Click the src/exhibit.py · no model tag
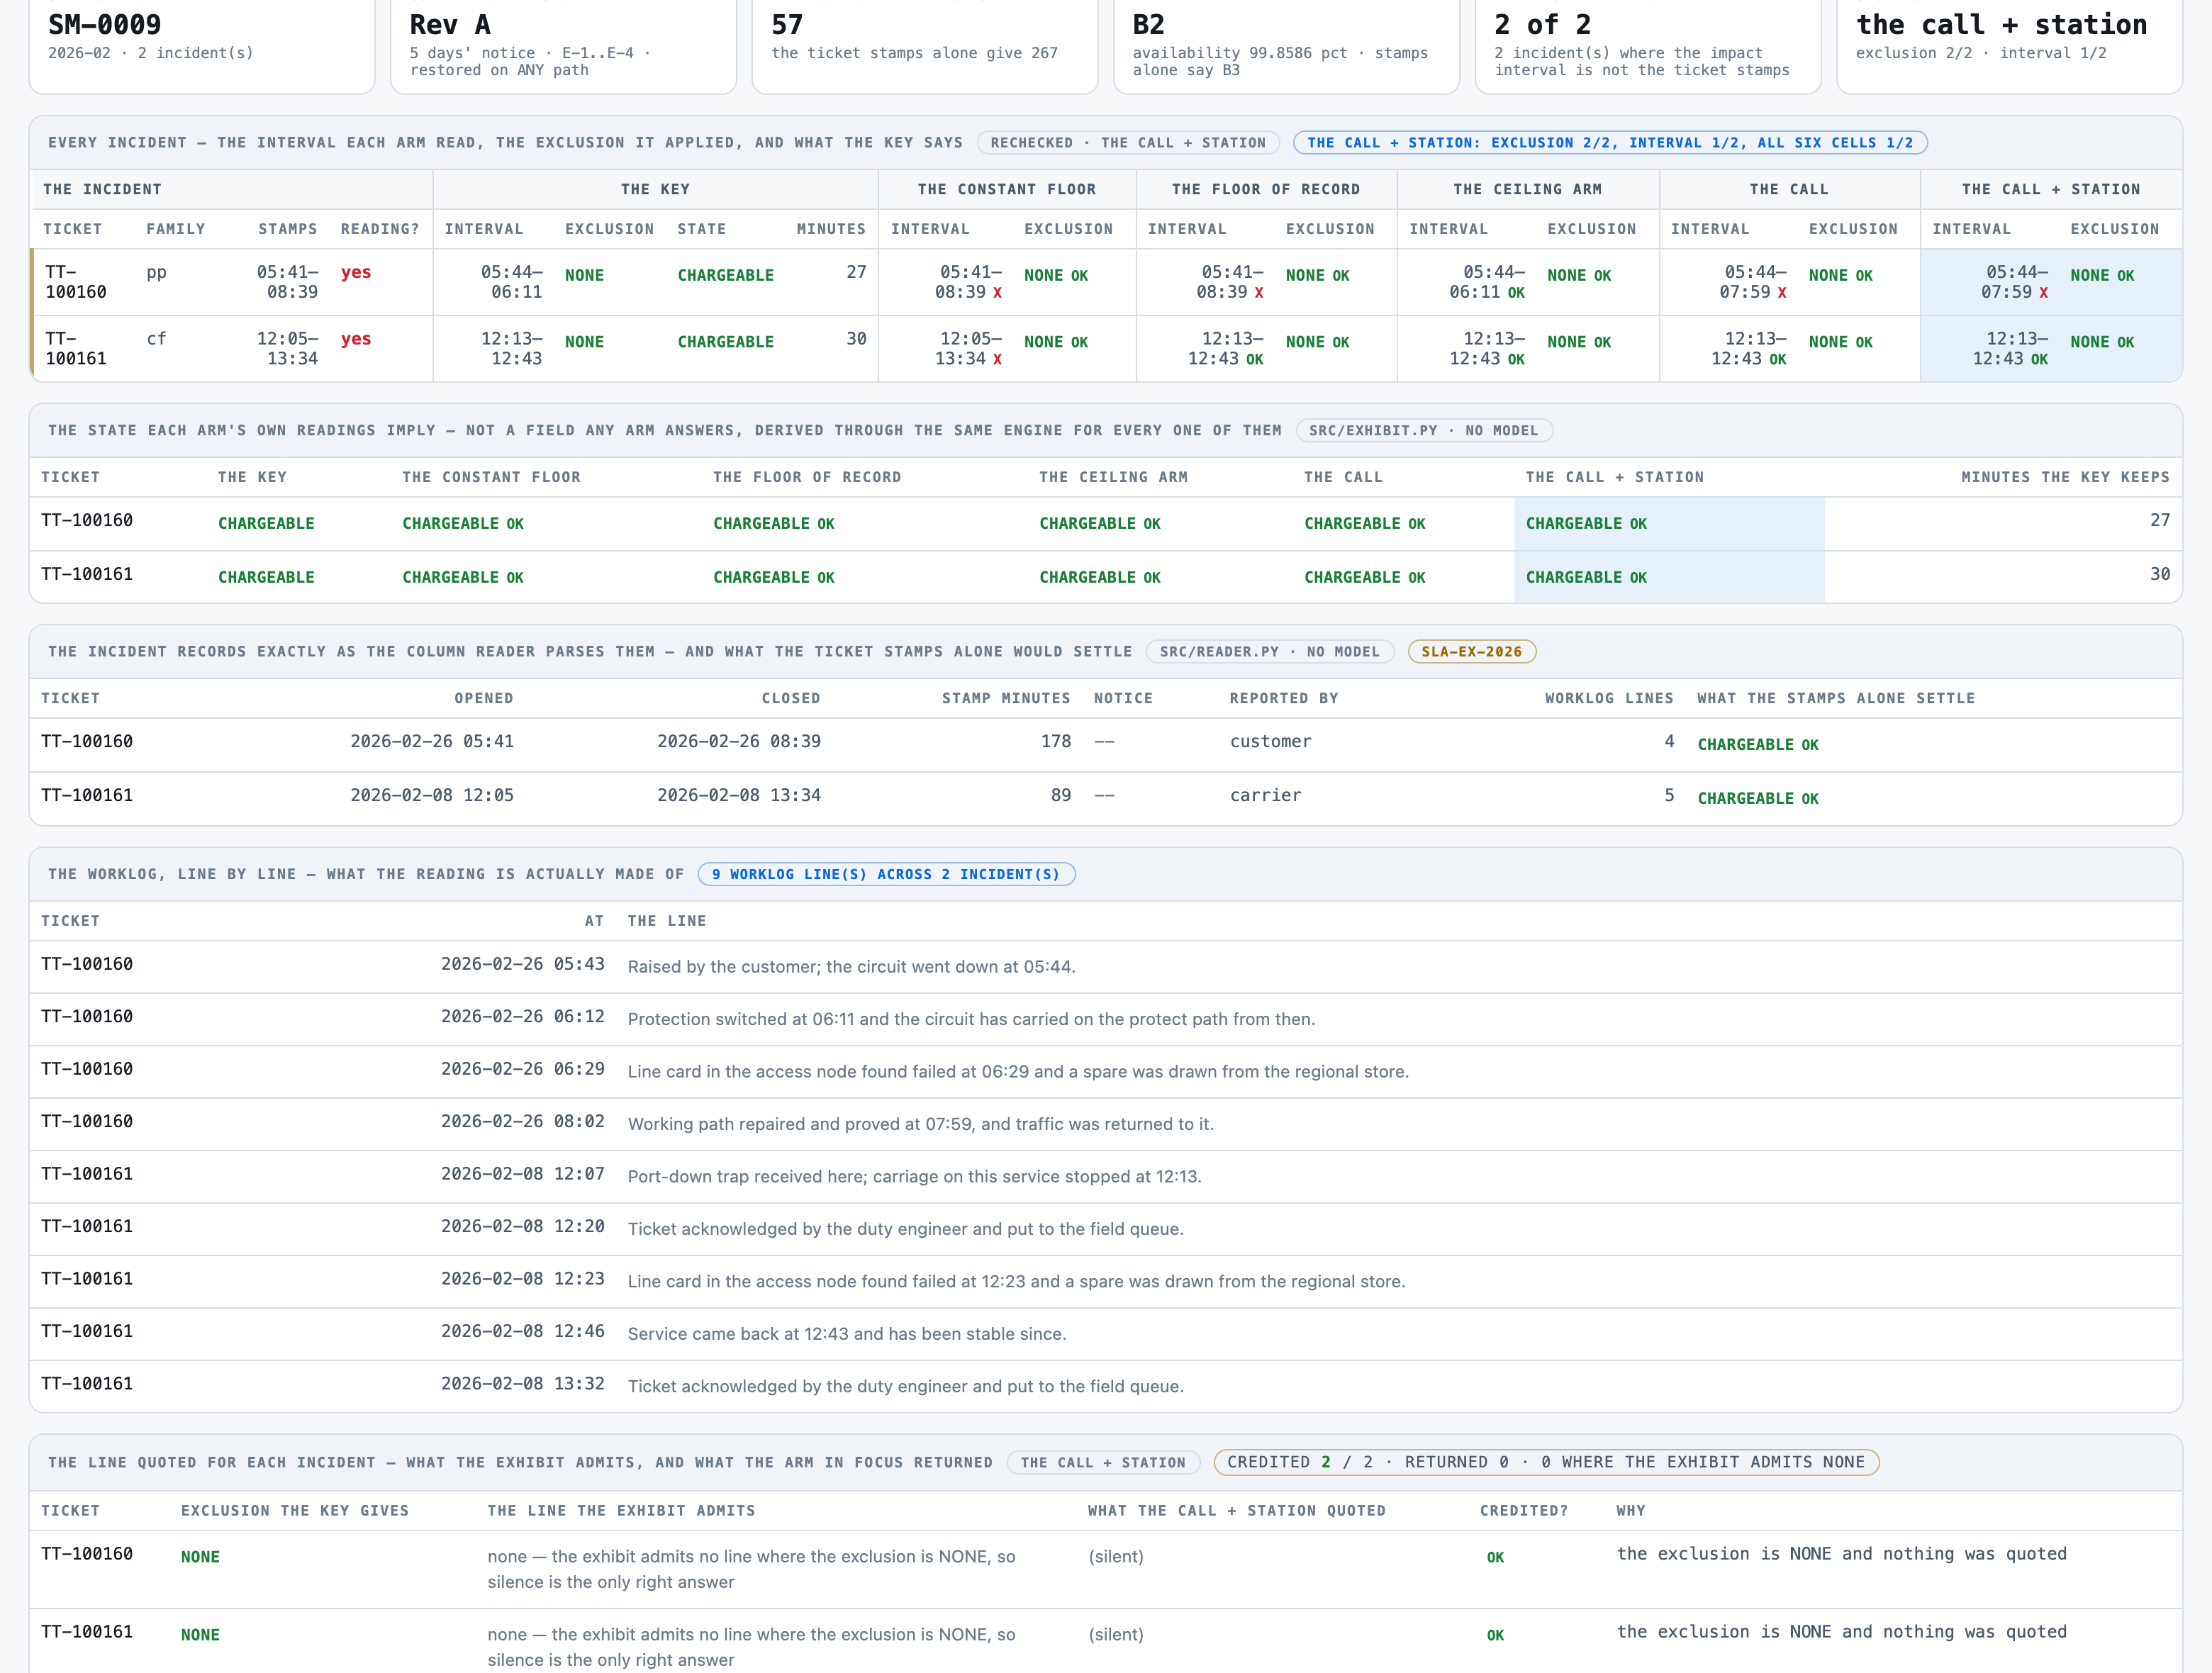This screenshot has width=2212, height=1673. click(1424, 431)
